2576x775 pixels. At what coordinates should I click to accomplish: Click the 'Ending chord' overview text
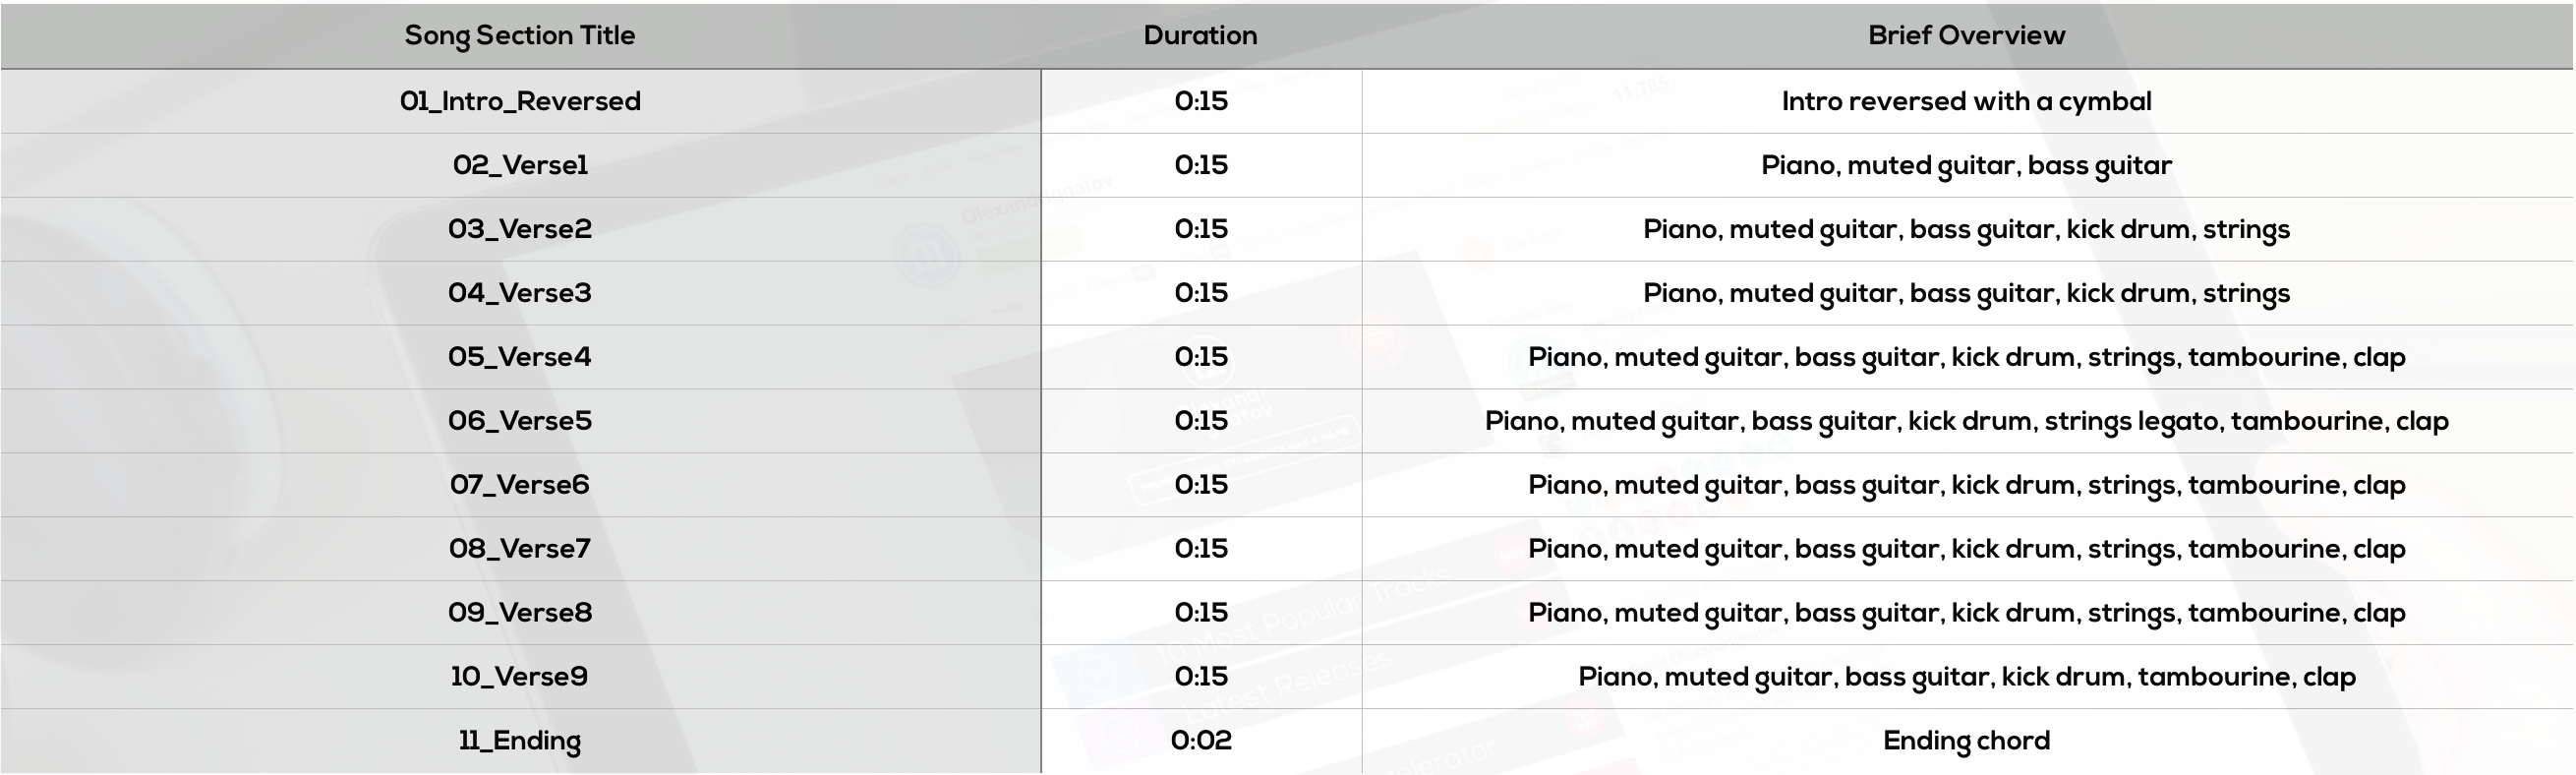(x=1966, y=741)
